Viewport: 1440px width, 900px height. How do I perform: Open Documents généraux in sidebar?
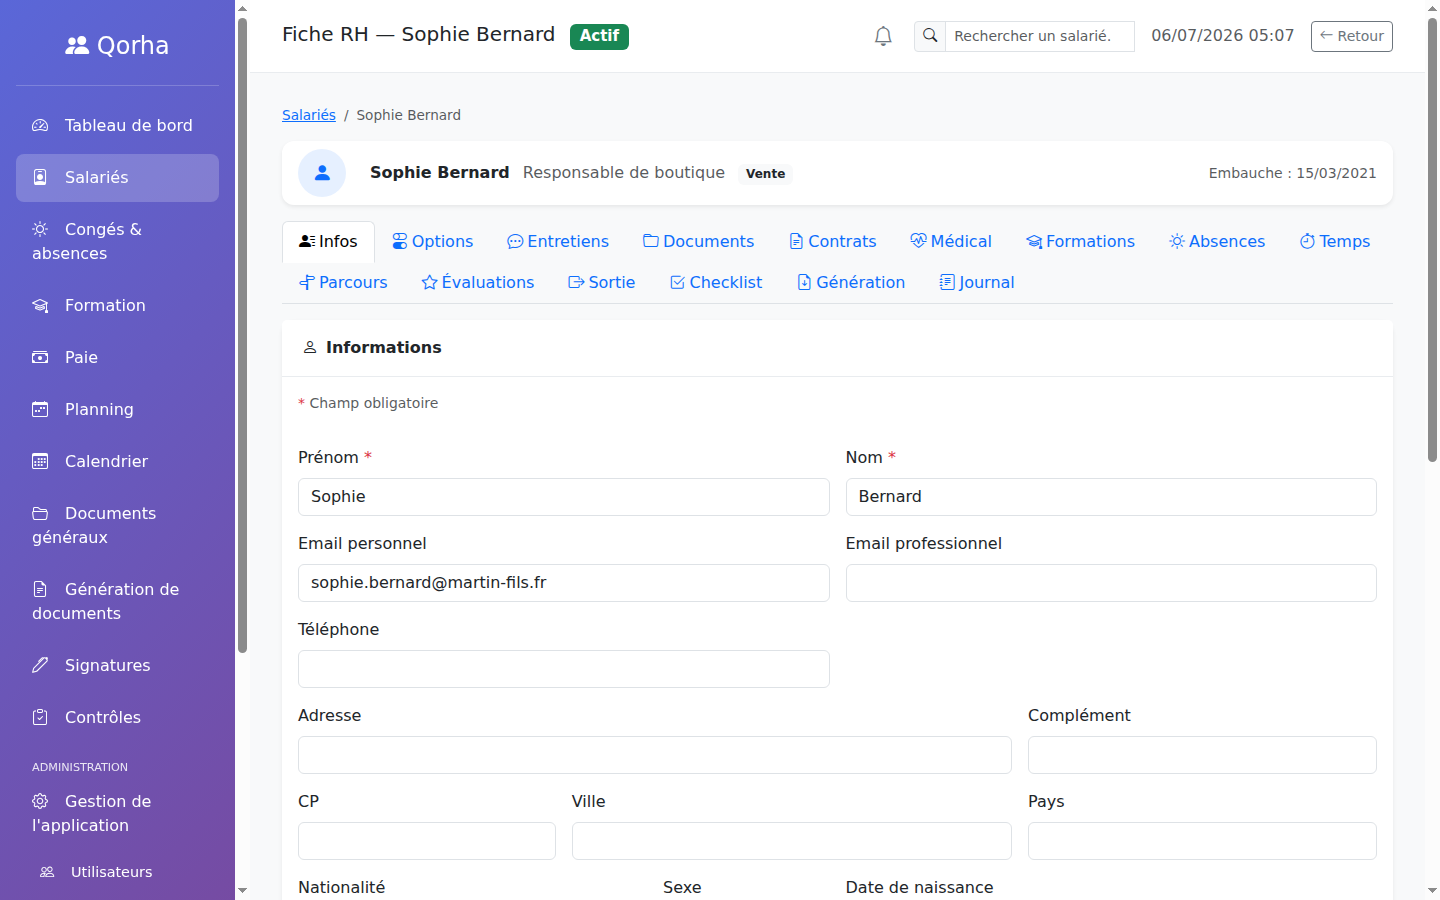point(117,526)
